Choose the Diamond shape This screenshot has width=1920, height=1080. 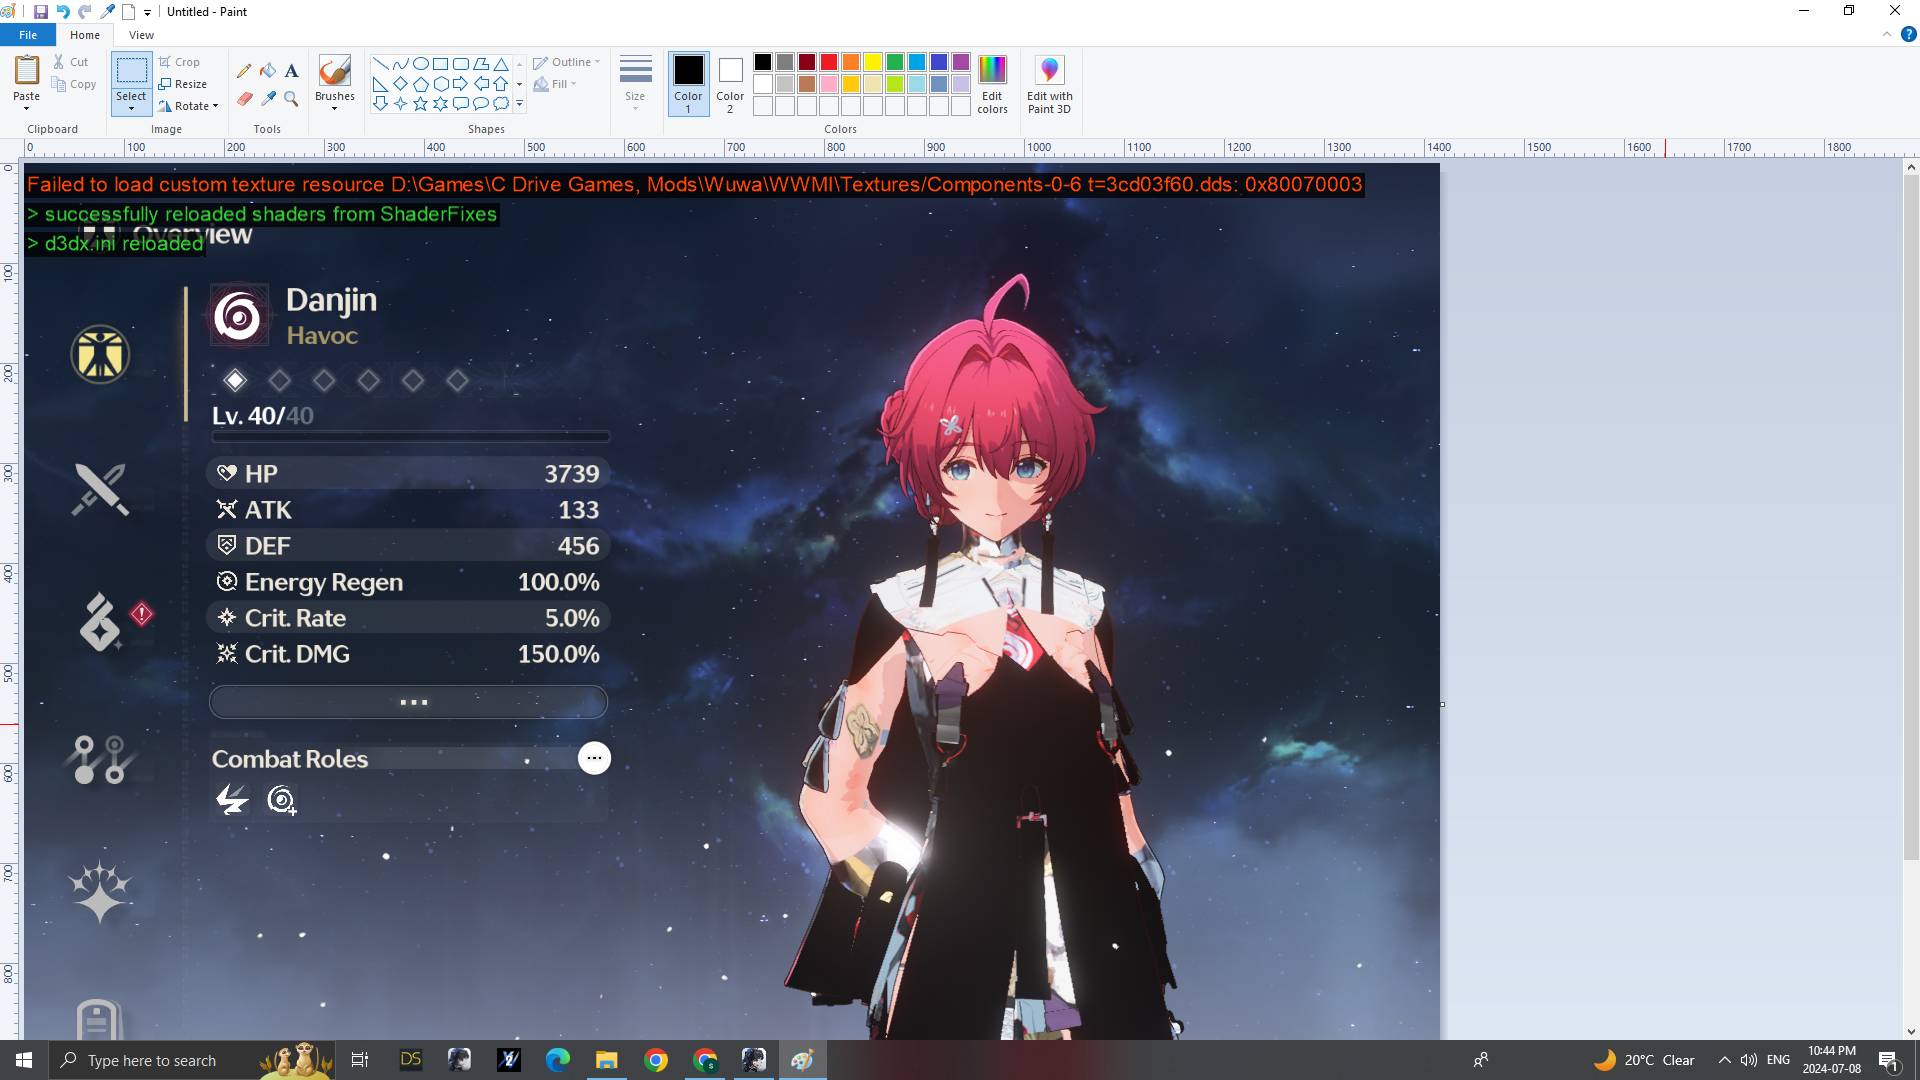click(400, 83)
